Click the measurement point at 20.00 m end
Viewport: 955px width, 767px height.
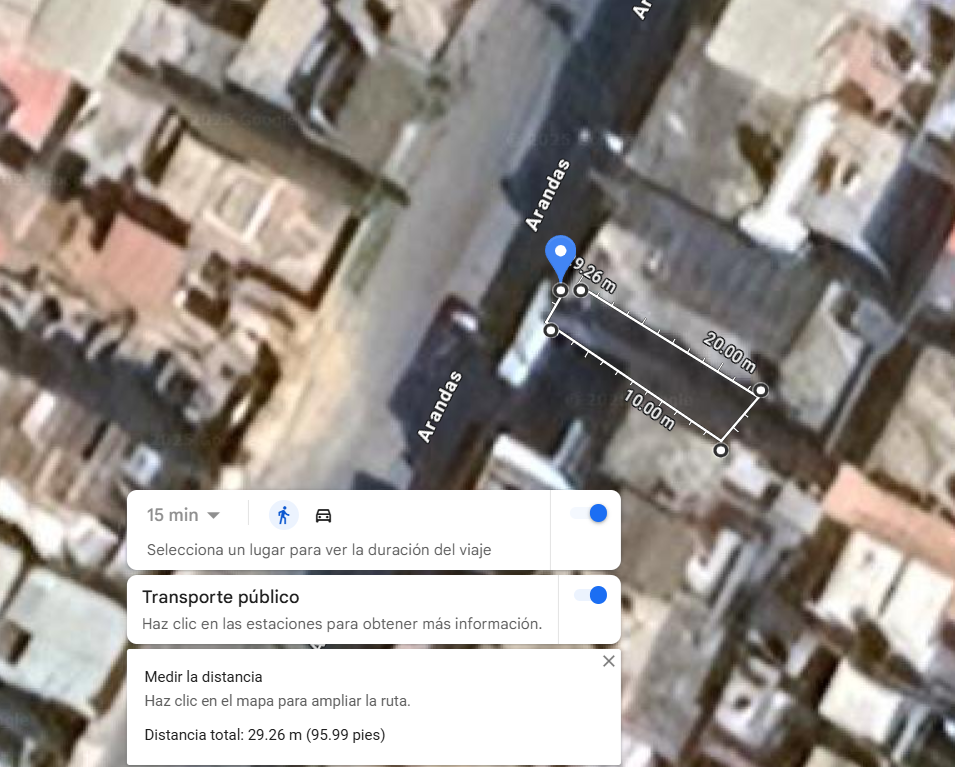[761, 390]
